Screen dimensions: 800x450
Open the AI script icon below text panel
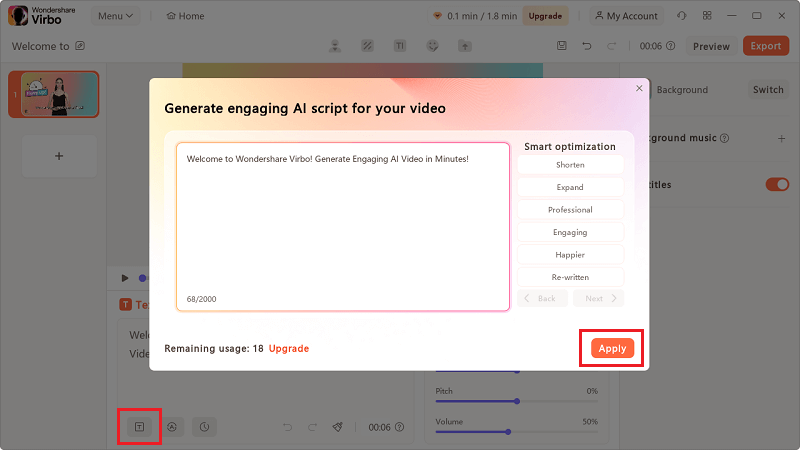139,427
